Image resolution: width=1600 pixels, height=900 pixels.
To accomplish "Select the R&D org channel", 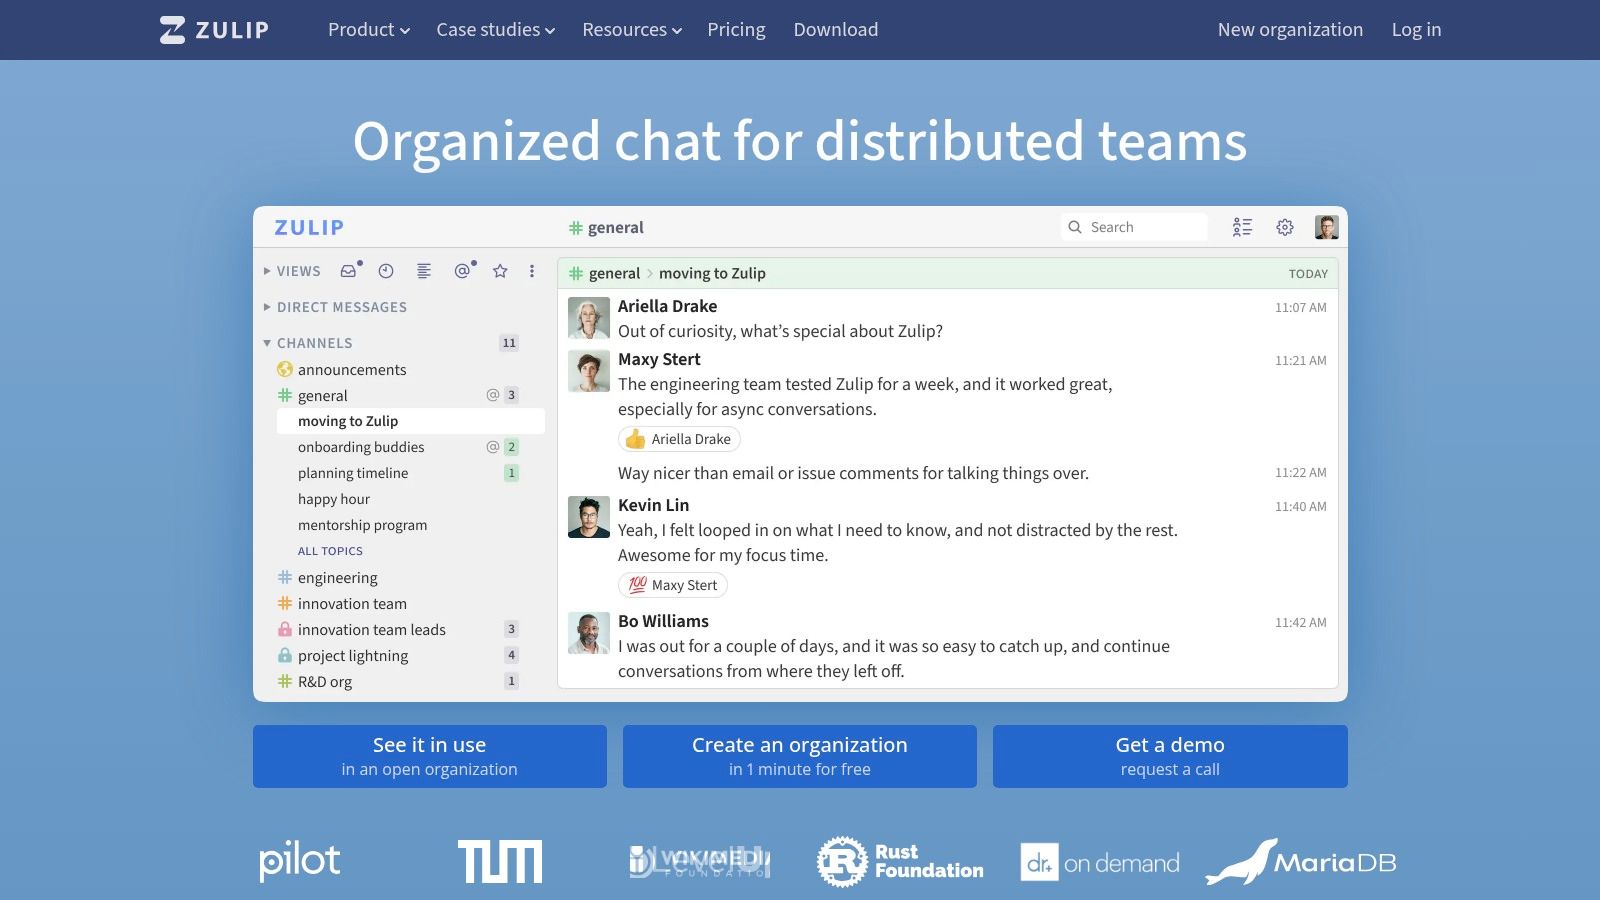I will (x=325, y=682).
